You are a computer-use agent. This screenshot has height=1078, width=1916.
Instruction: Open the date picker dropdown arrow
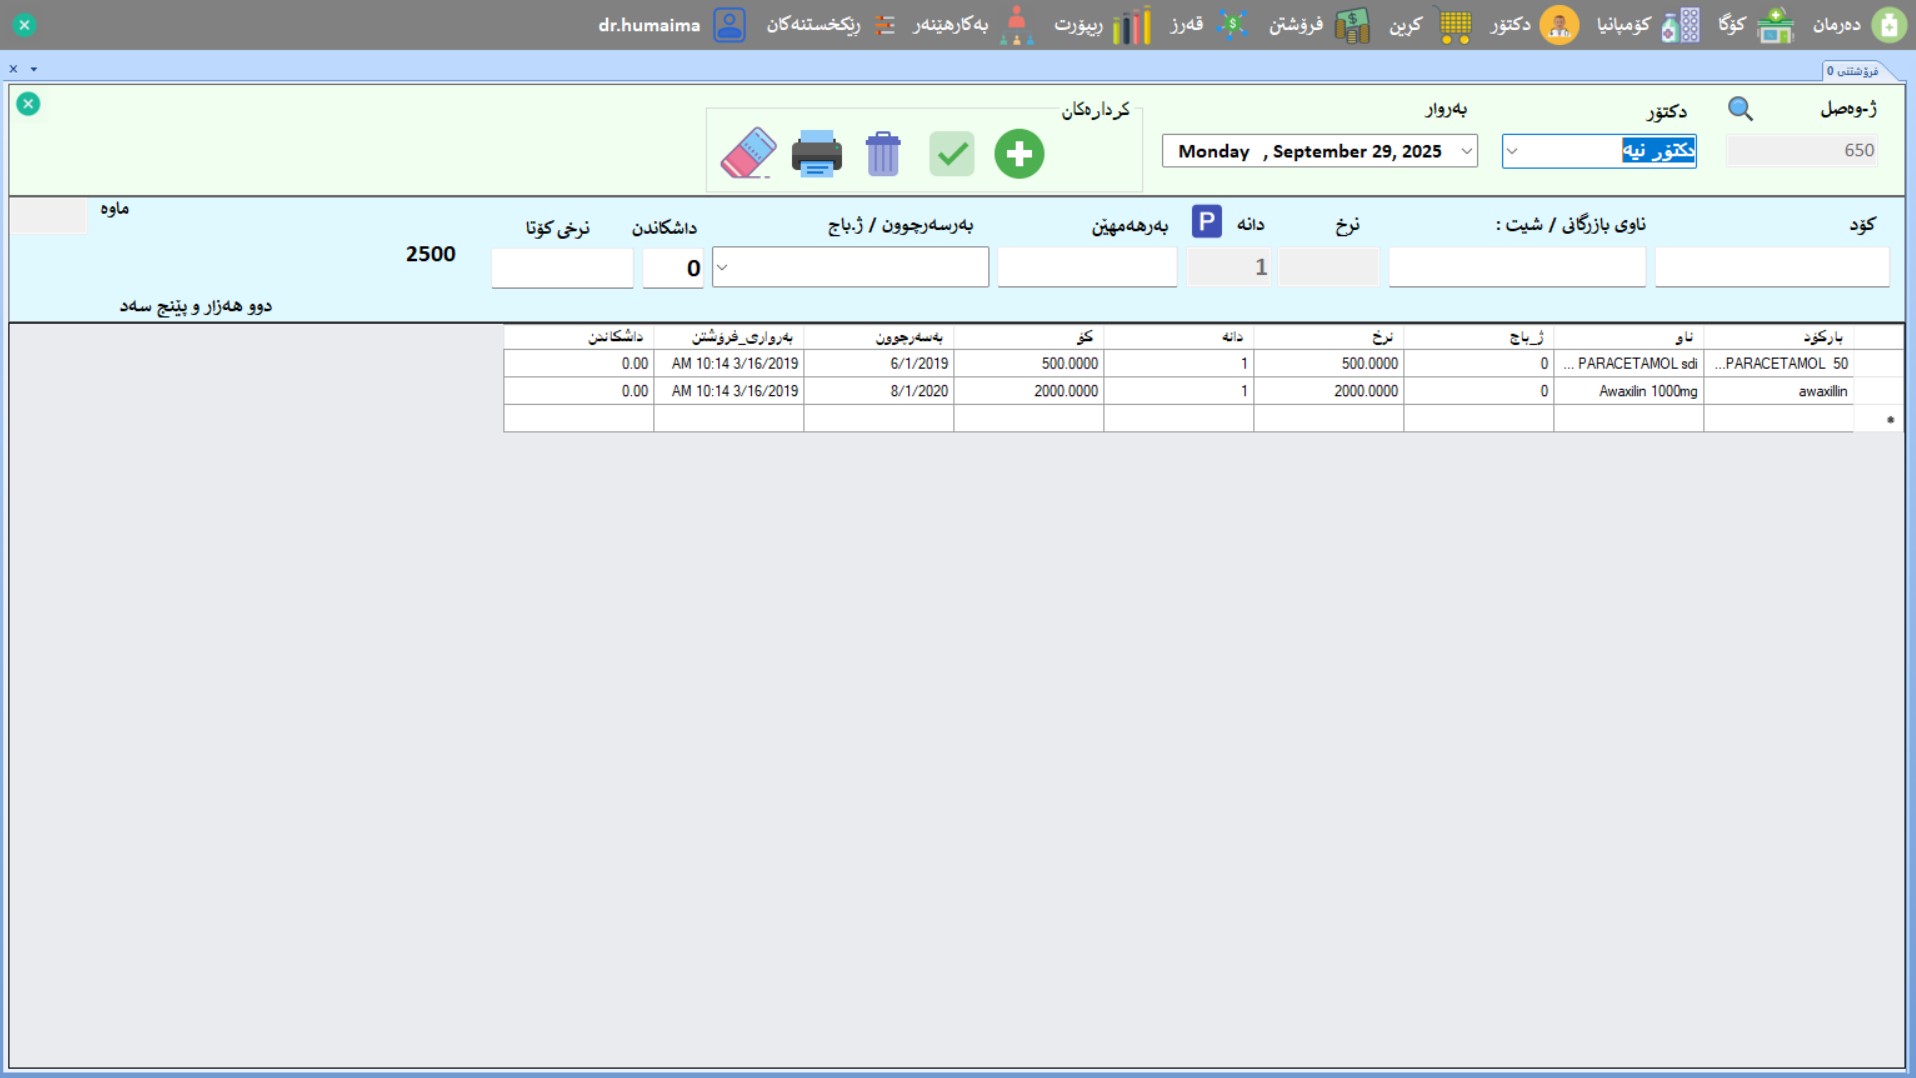(1466, 152)
